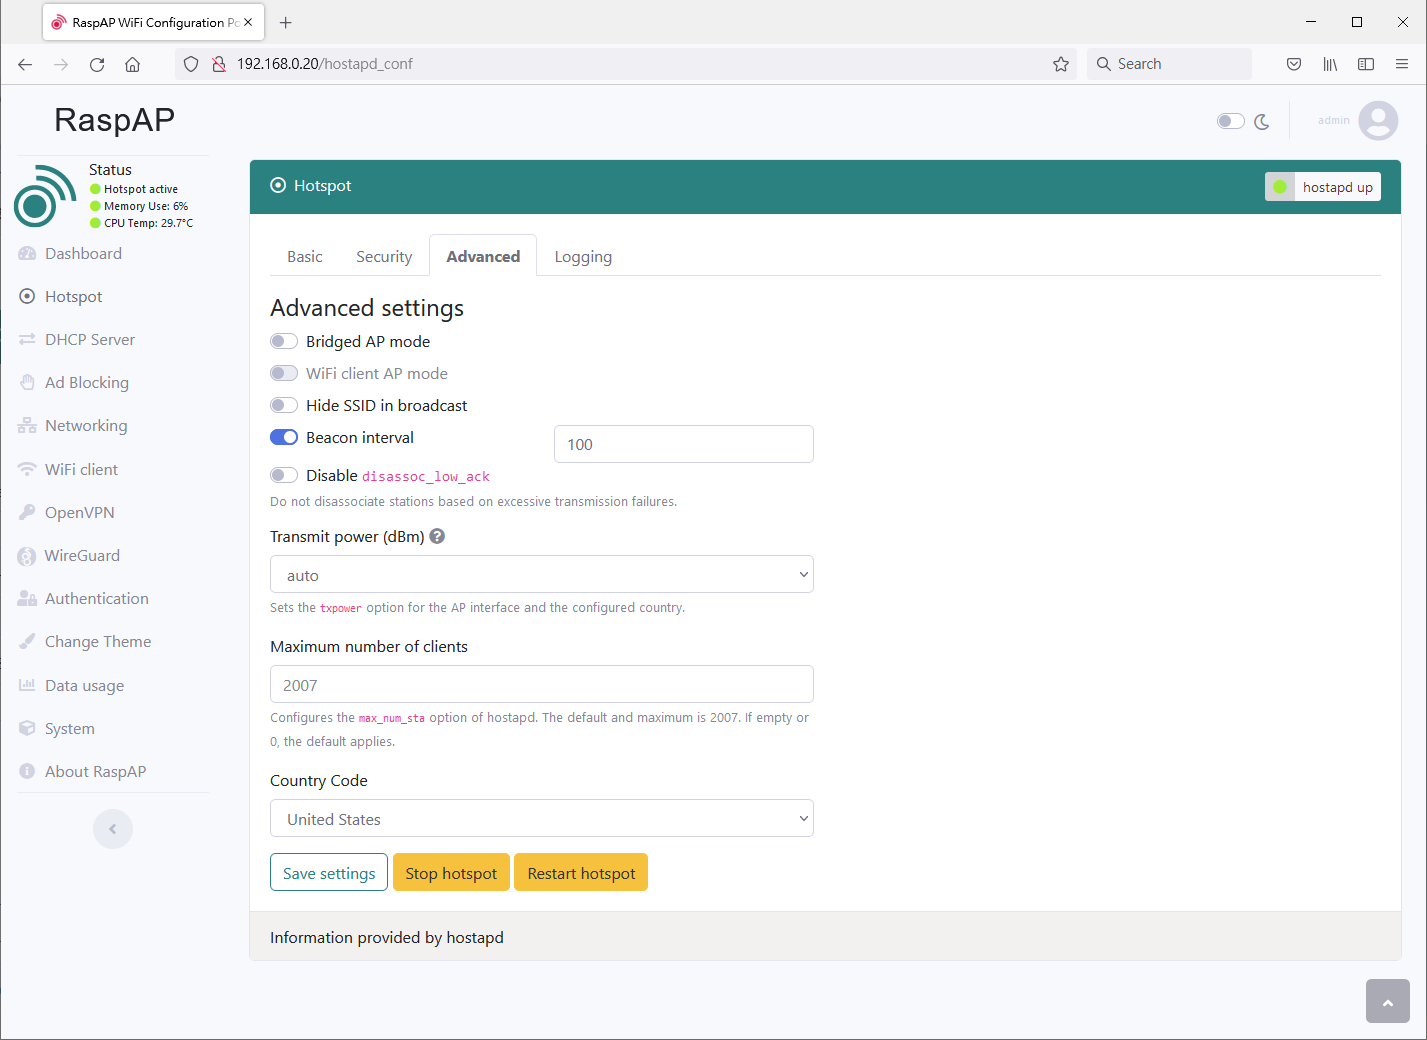
Task: Open the Firefox hamburger menu
Action: [x=1402, y=64]
